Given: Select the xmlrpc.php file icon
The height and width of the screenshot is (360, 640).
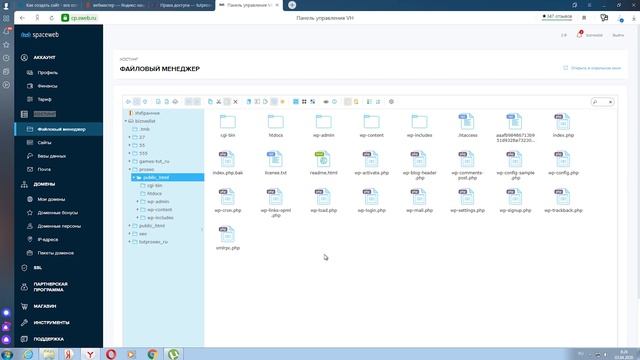Looking at the screenshot, I should [227, 234].
